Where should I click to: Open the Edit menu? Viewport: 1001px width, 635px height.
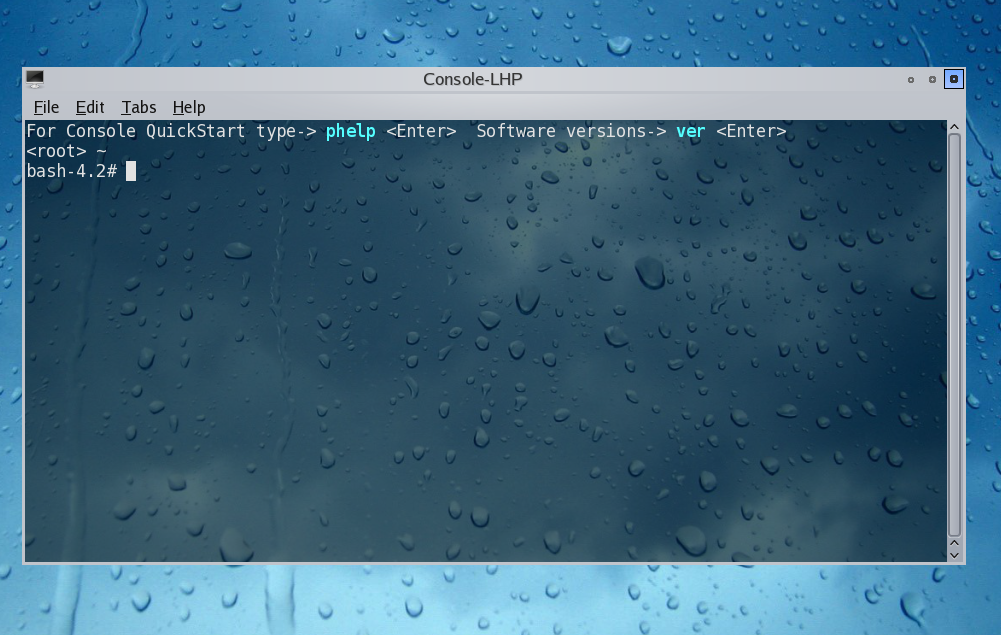89,107
